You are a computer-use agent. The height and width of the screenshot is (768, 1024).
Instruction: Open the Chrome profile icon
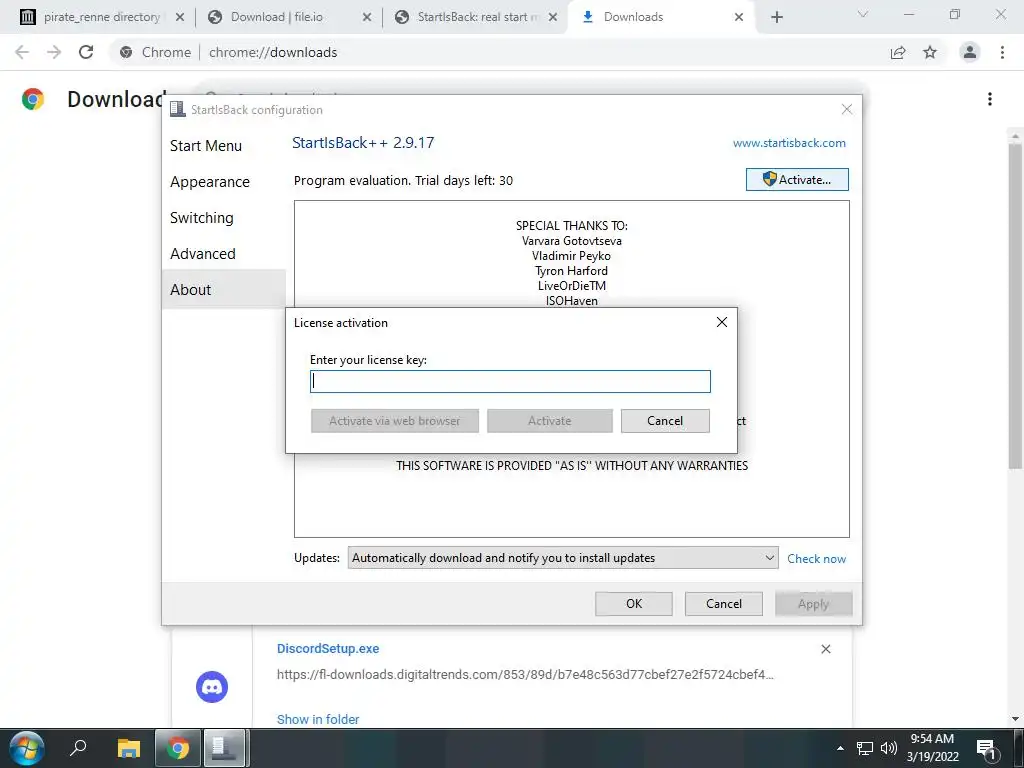pos(970,52)
